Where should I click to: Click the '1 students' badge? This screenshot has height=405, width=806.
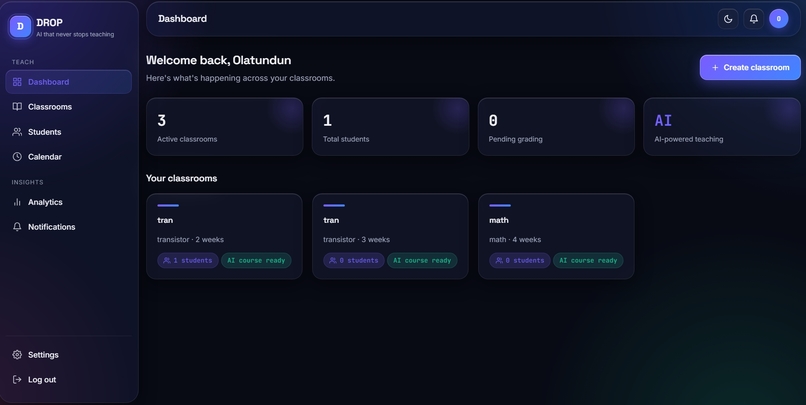pyautogui.click(x=188, y=261)
